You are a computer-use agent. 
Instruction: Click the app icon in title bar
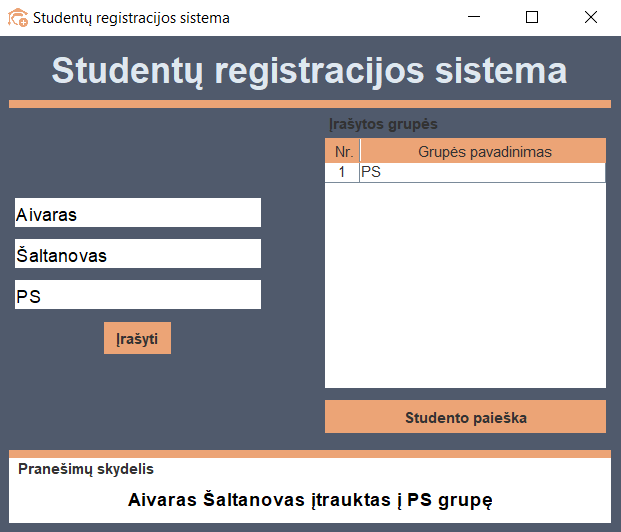[x=18, y=18]
